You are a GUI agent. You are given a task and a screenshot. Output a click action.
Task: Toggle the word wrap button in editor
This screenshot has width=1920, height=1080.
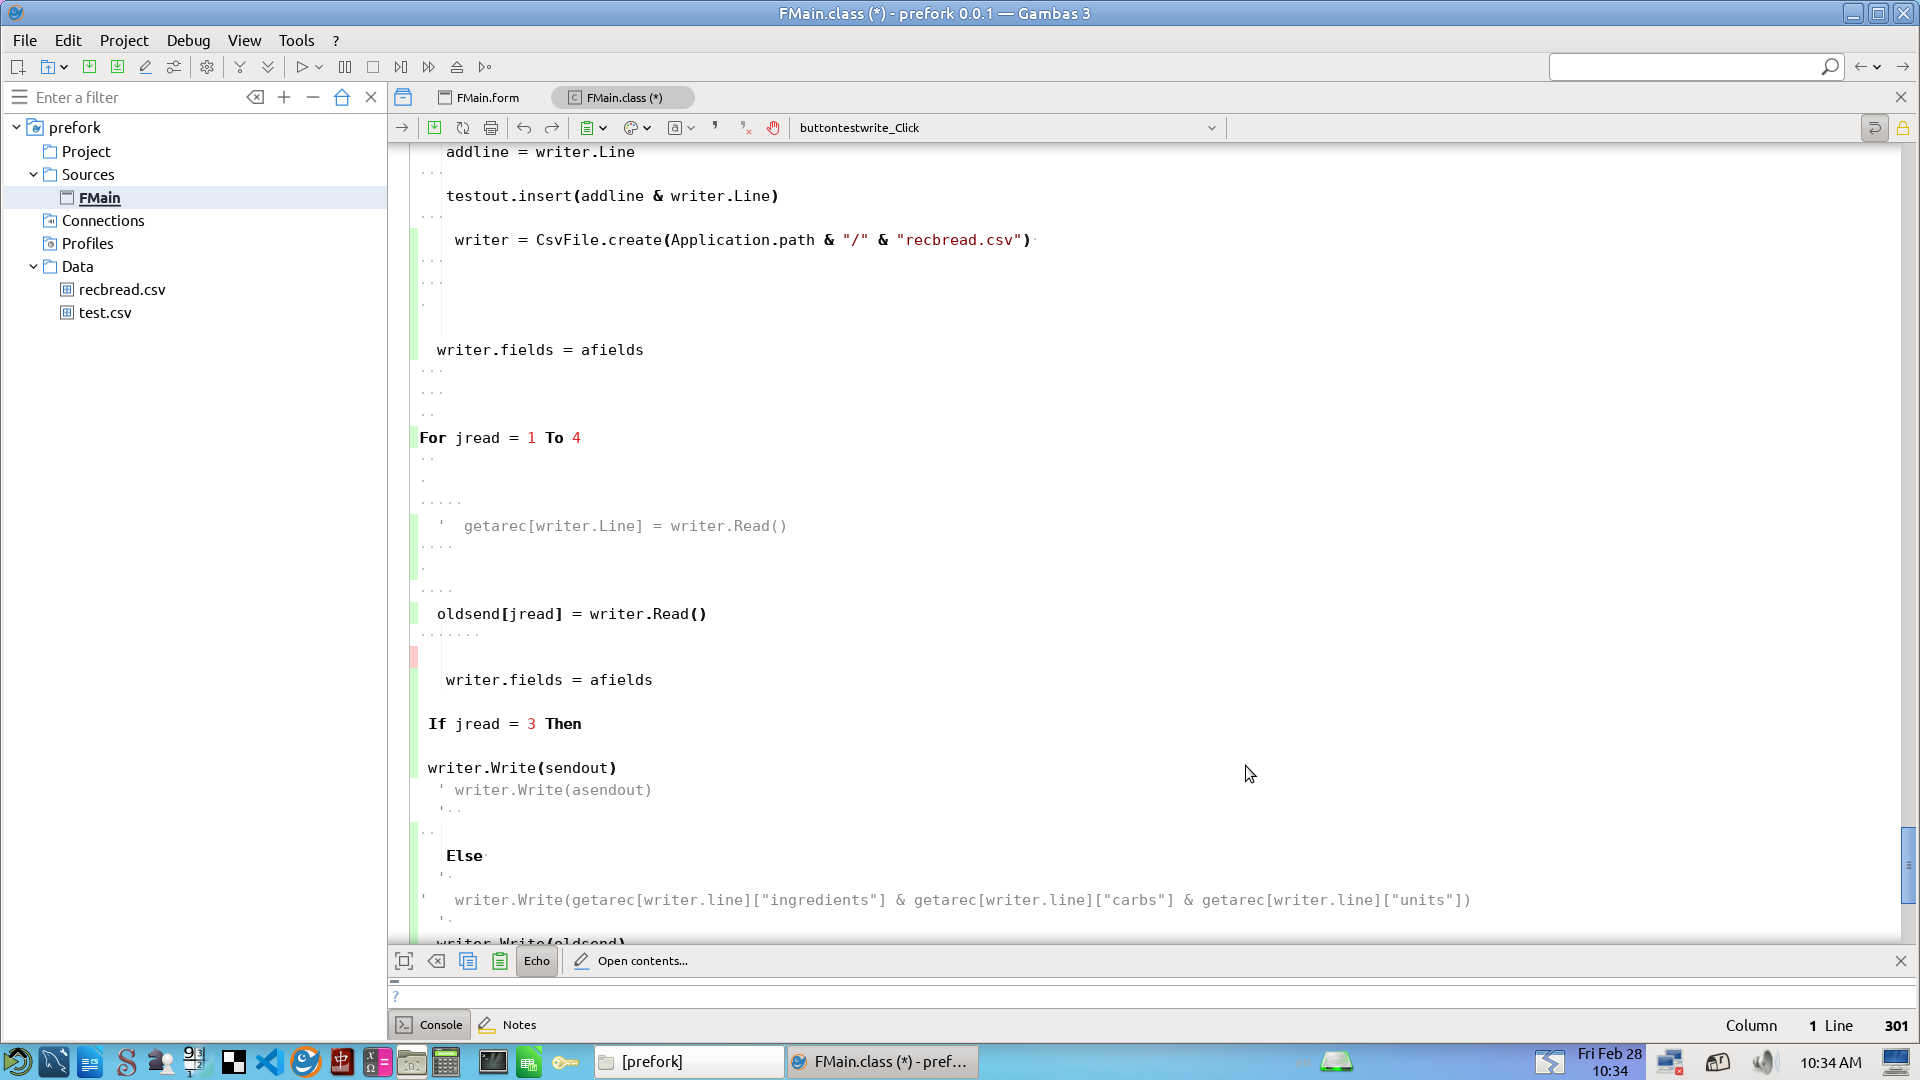[1875, 128]
